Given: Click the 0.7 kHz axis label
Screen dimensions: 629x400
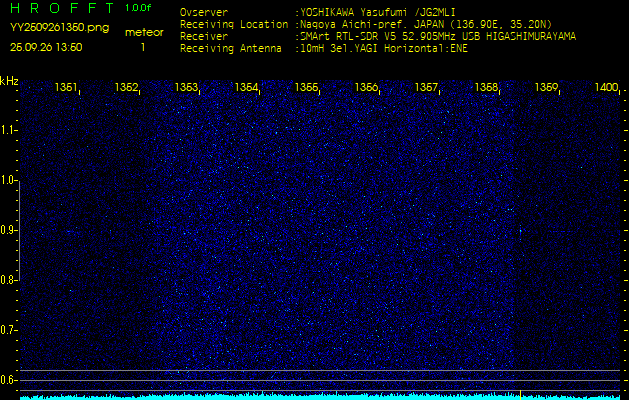Looking at the screenshot, I should tap(7, 330).
